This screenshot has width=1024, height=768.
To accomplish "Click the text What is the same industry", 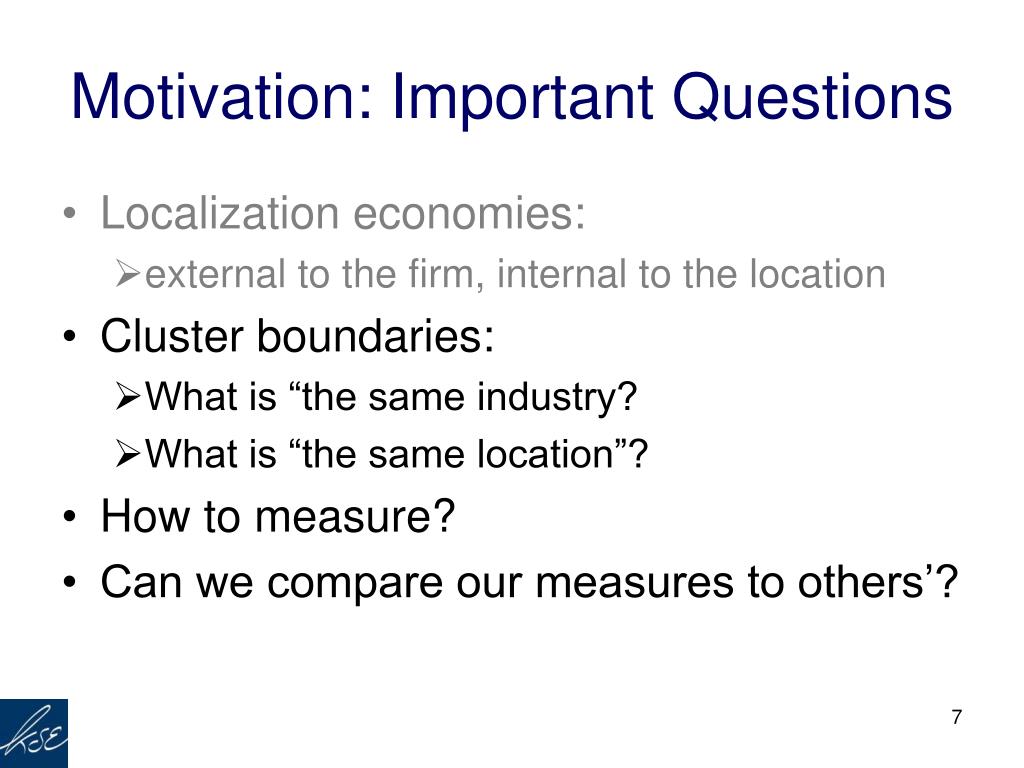I will (x=391, y=397).
